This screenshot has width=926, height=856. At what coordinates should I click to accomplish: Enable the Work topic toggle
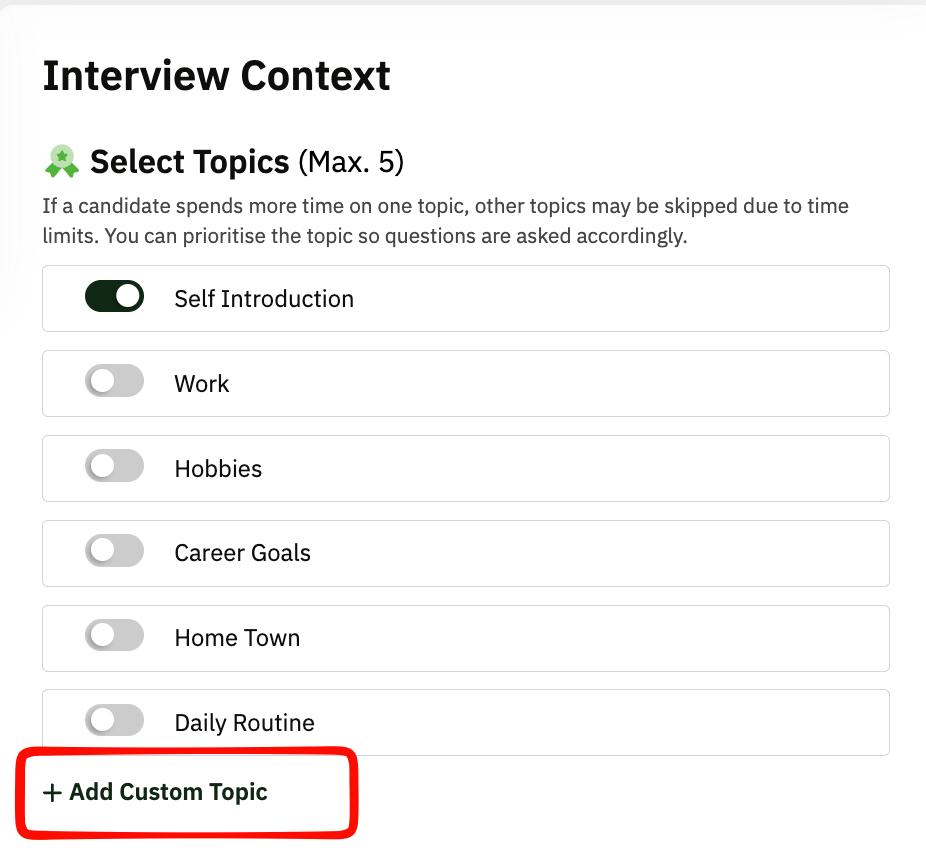coord(114,382)
